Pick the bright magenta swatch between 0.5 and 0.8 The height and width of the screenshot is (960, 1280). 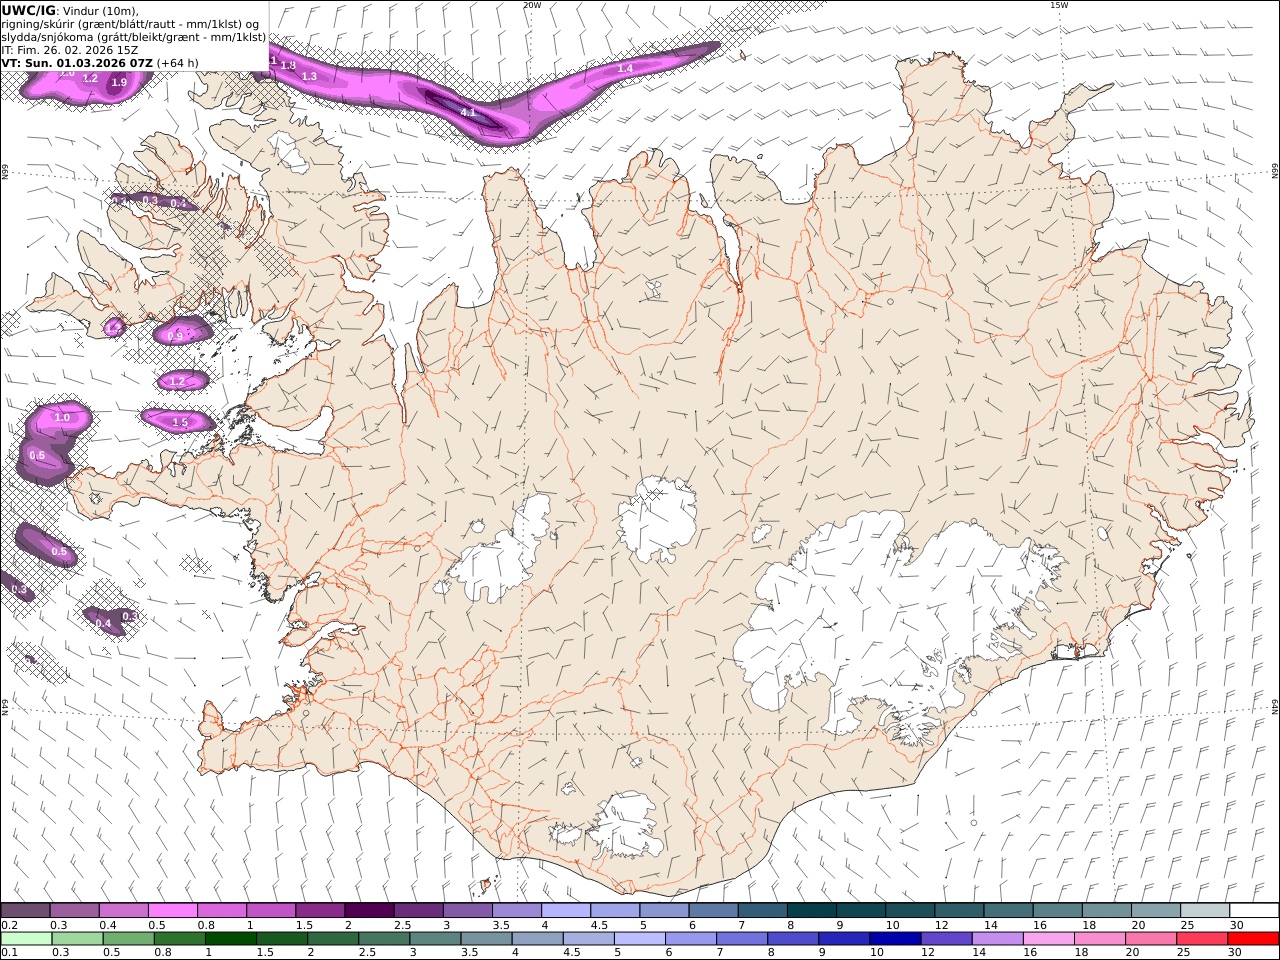172,911
